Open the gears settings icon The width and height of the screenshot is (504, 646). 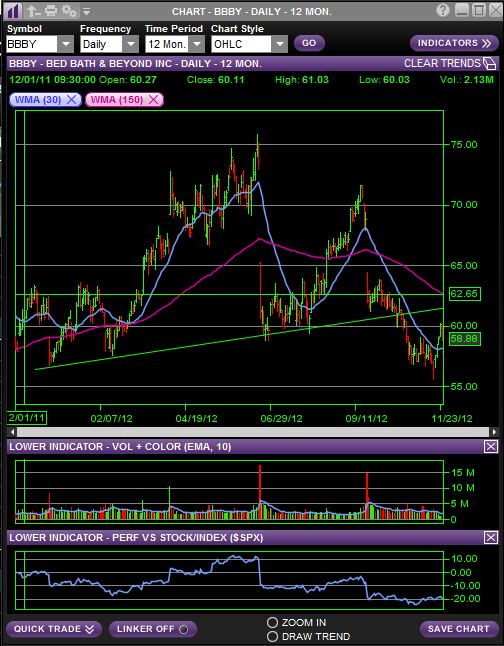tap(69, 11)
